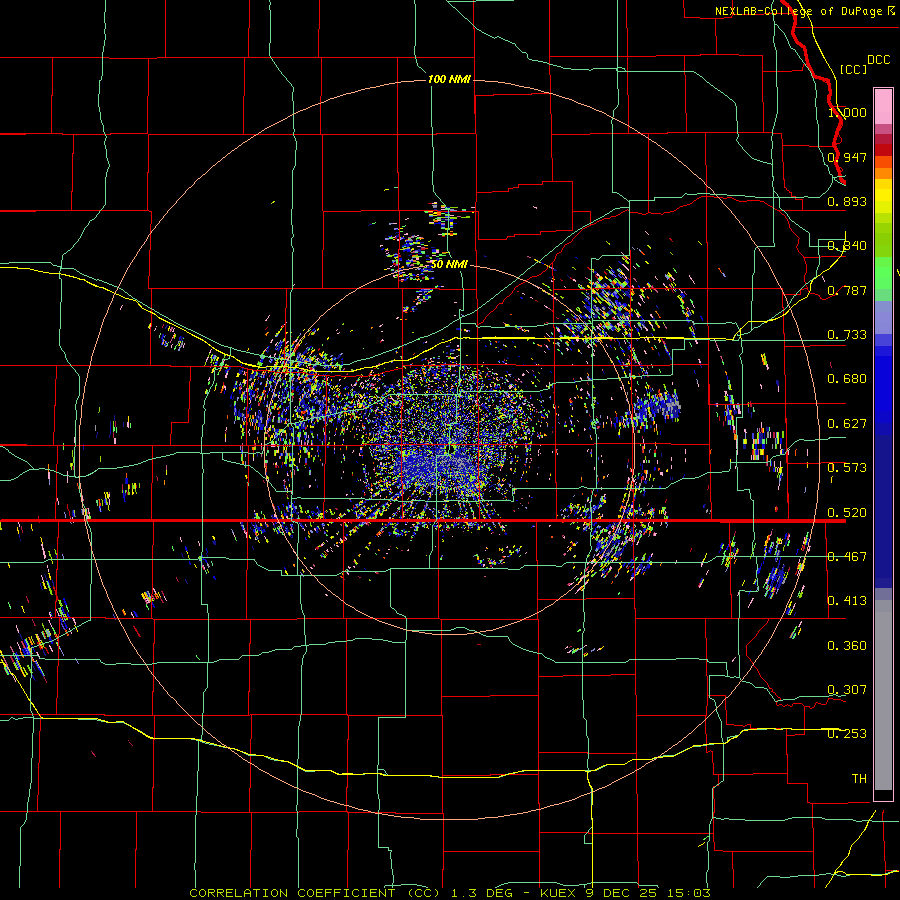Click the 0.573 scale value

pyautogui.click(x=847, y=468)
